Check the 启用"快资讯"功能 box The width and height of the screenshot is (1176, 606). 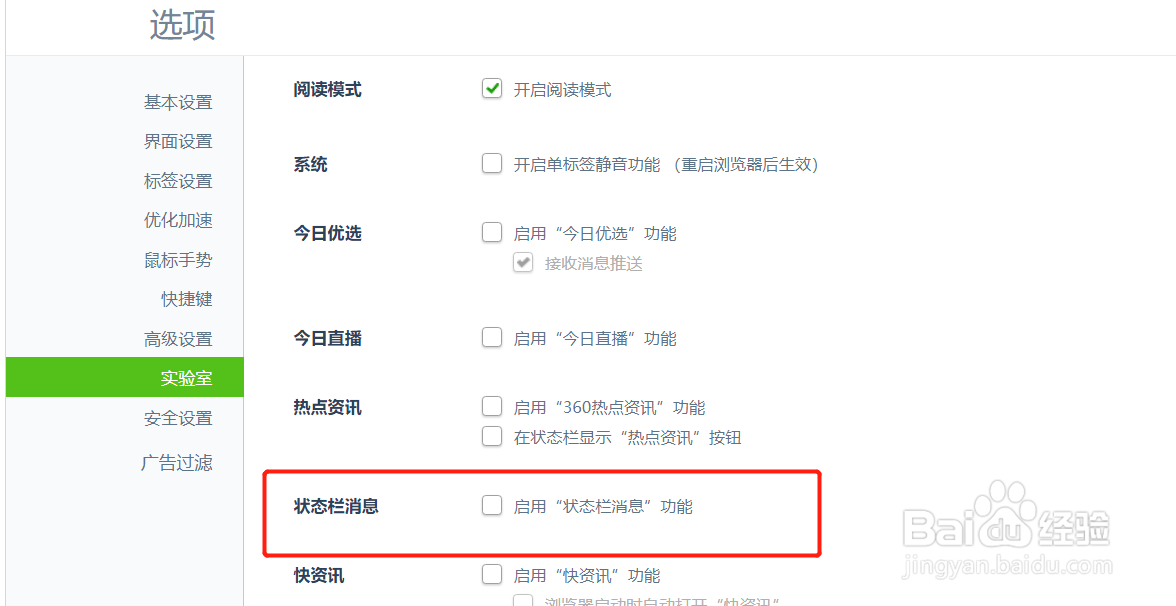492,575
